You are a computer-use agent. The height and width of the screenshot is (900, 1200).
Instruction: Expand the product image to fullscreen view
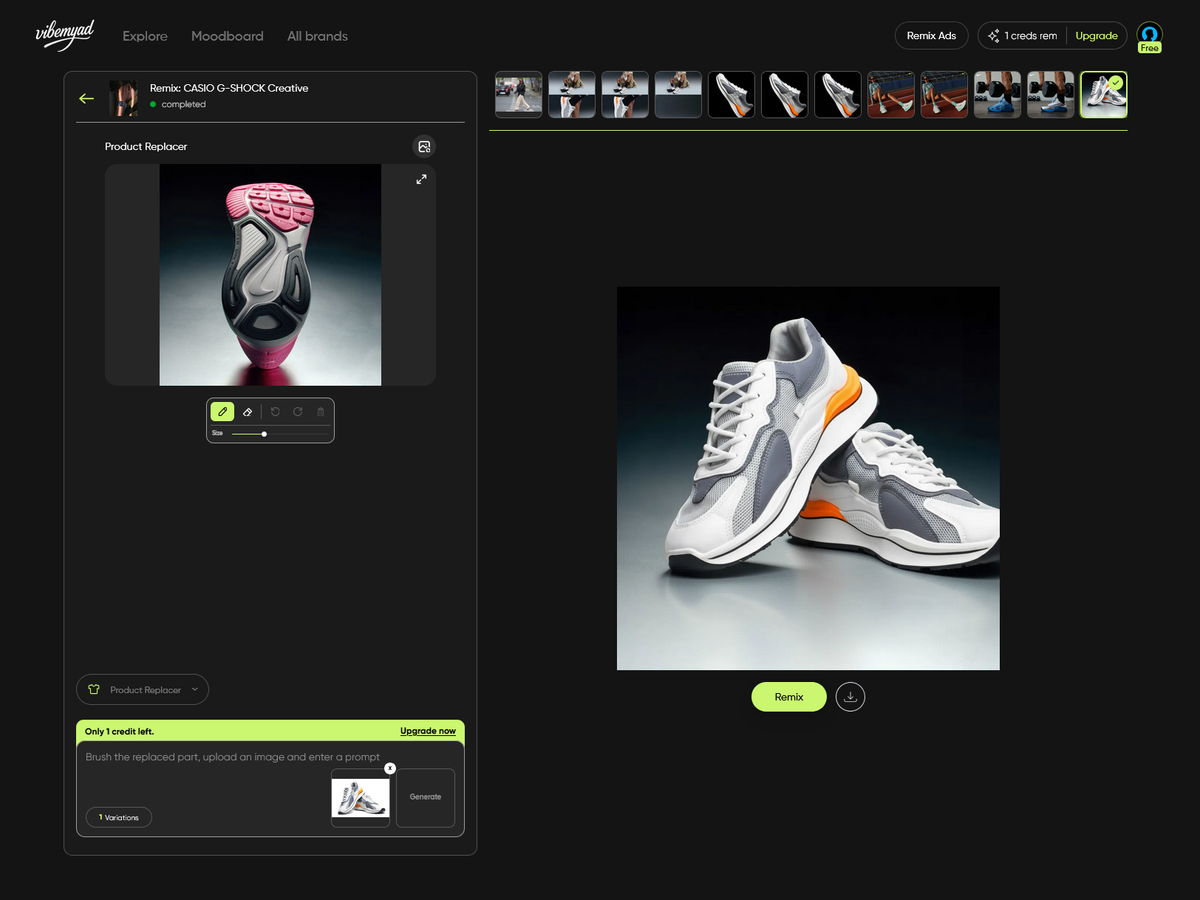click(421, 179)
